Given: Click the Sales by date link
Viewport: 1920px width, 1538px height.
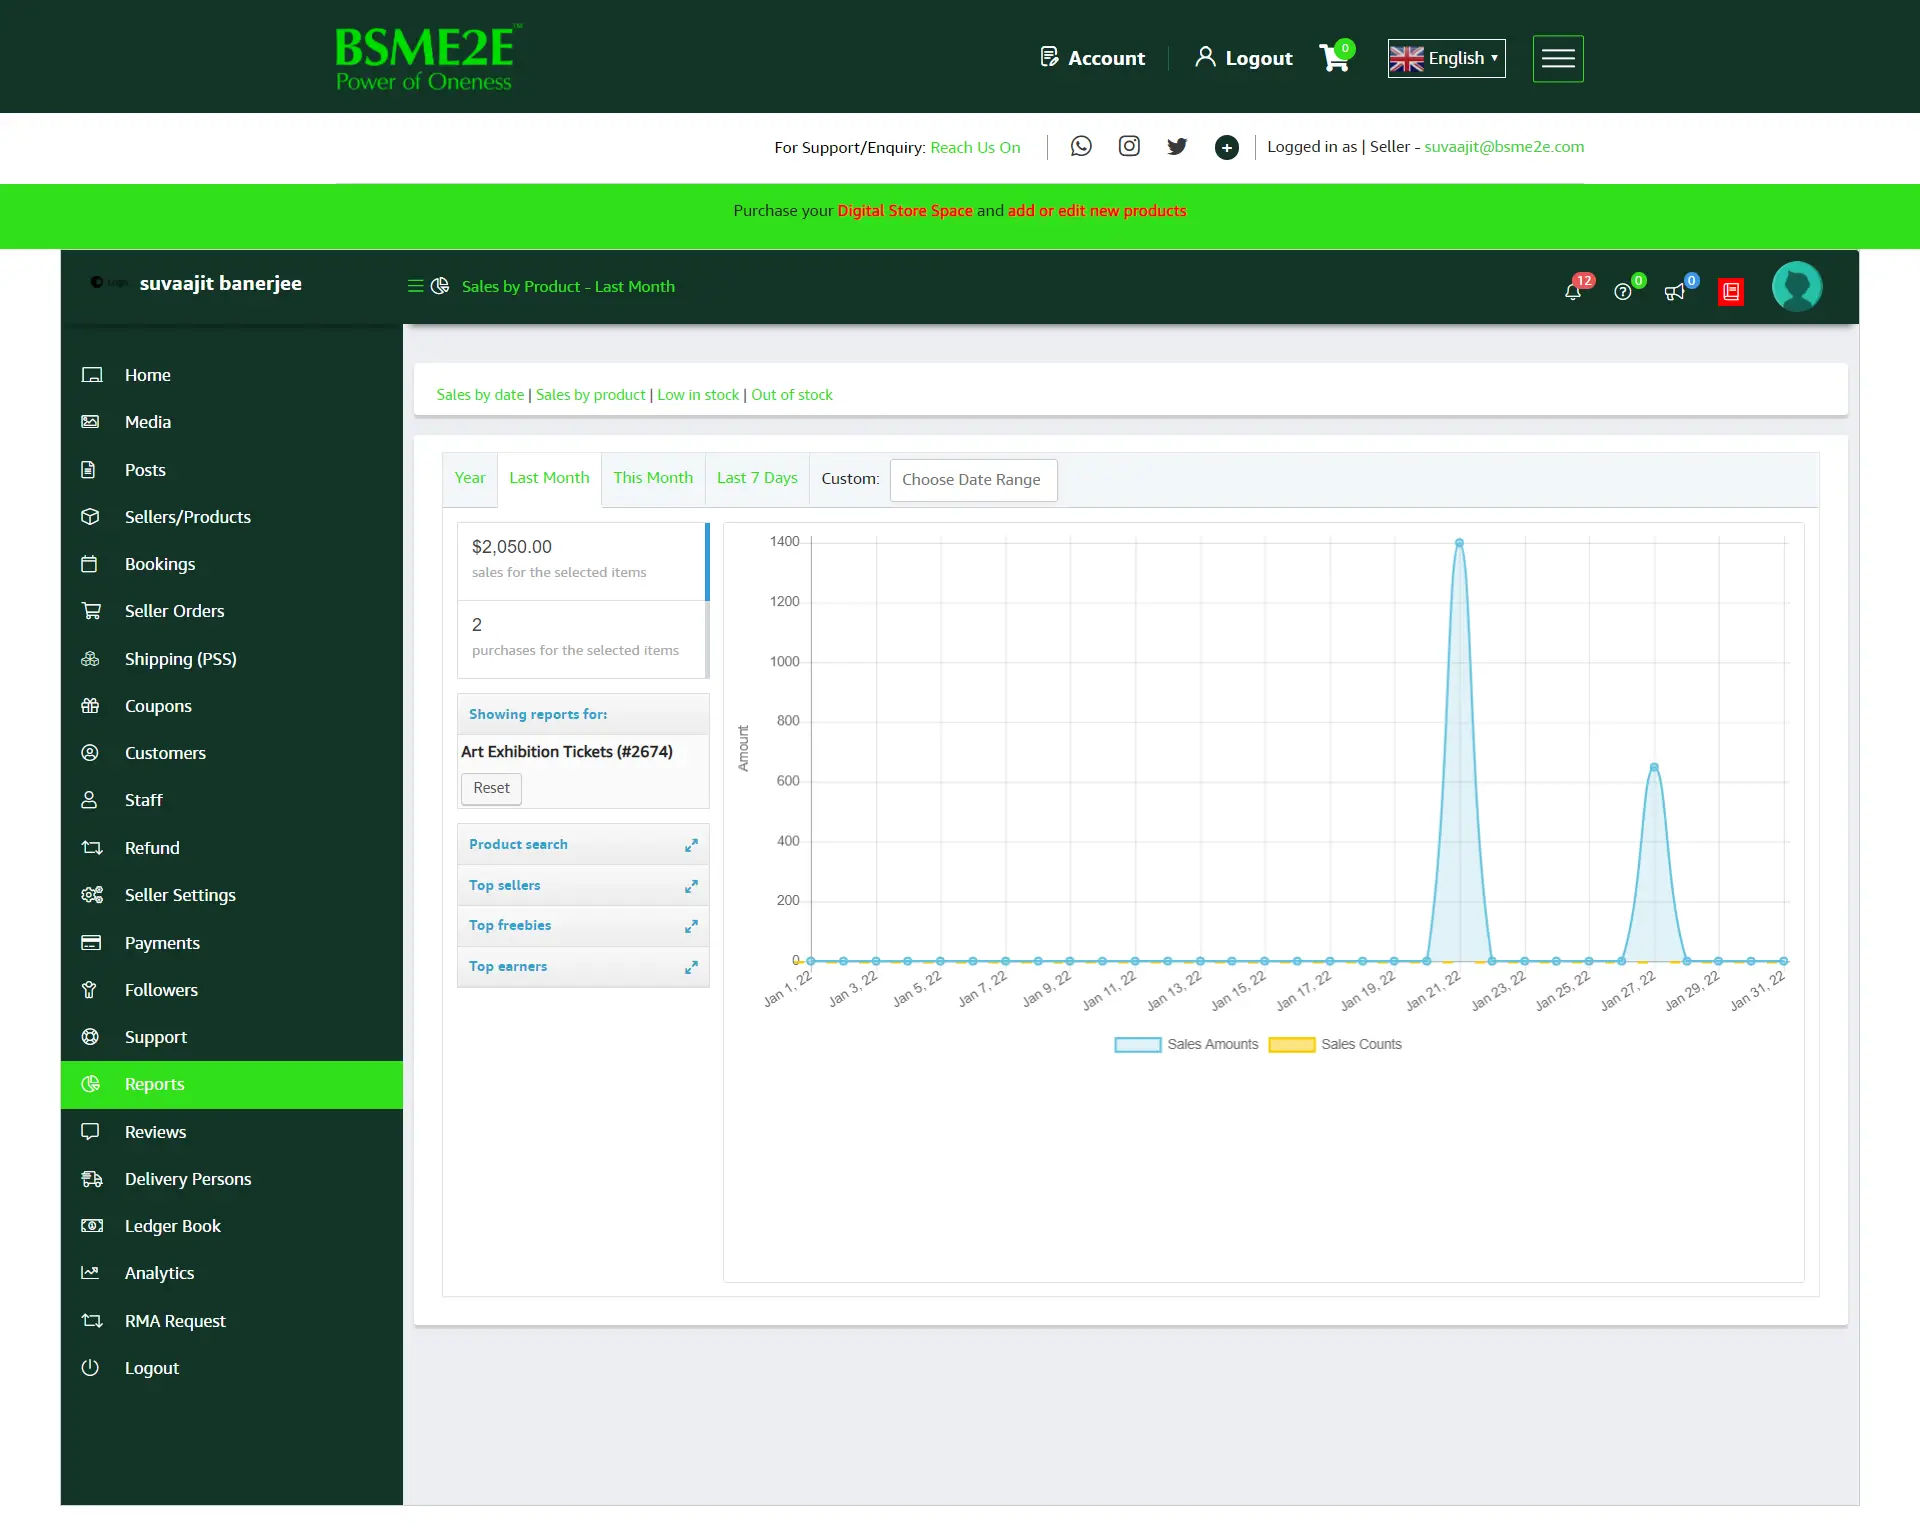Looking at the screenshot, I should coord(480,395).
